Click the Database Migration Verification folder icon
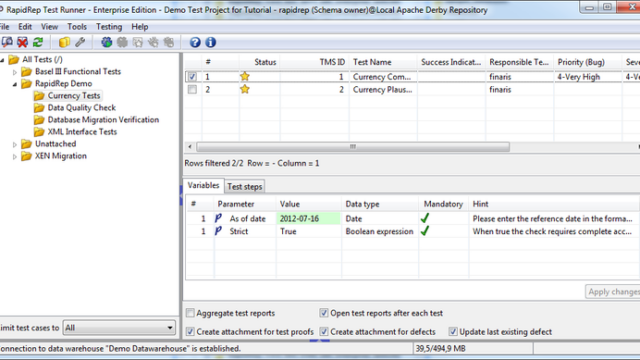Image resolution: width=640 pixels, height=360 pixels. click(x=39, y=120)
